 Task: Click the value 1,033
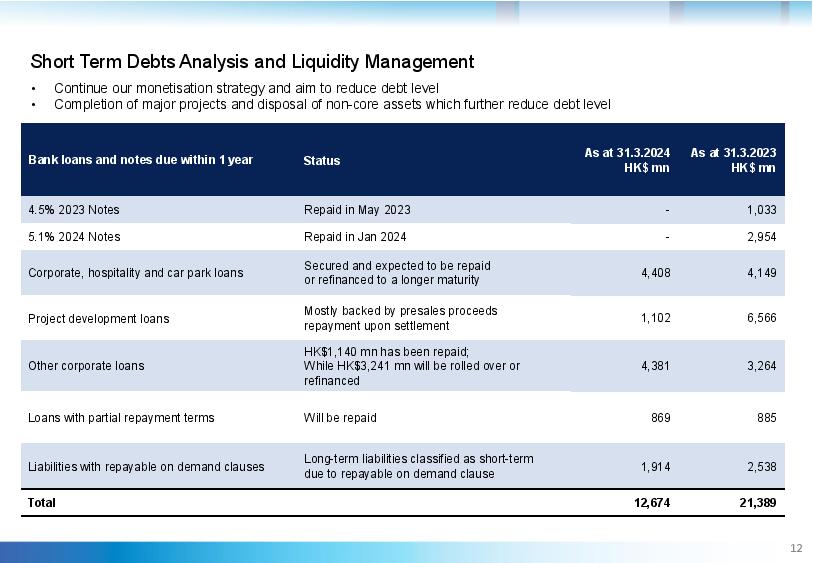(762, 210)
